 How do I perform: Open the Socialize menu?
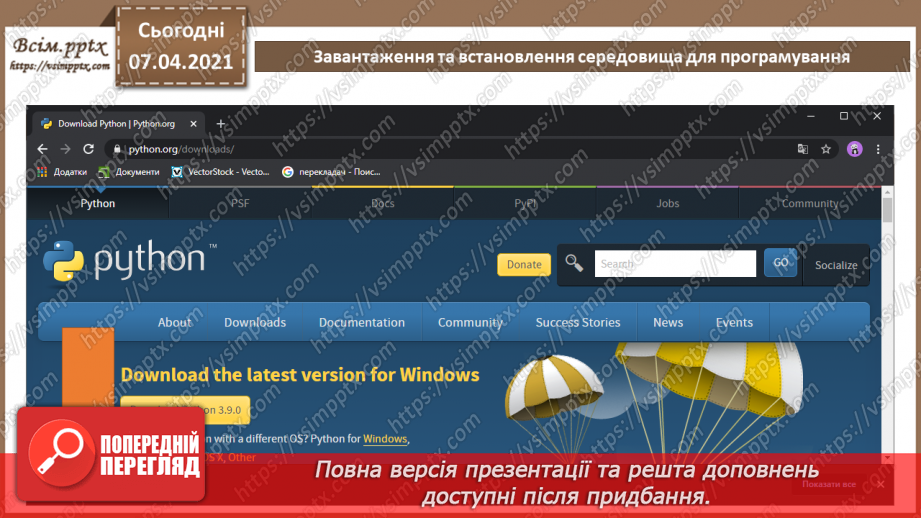(836, 265)
